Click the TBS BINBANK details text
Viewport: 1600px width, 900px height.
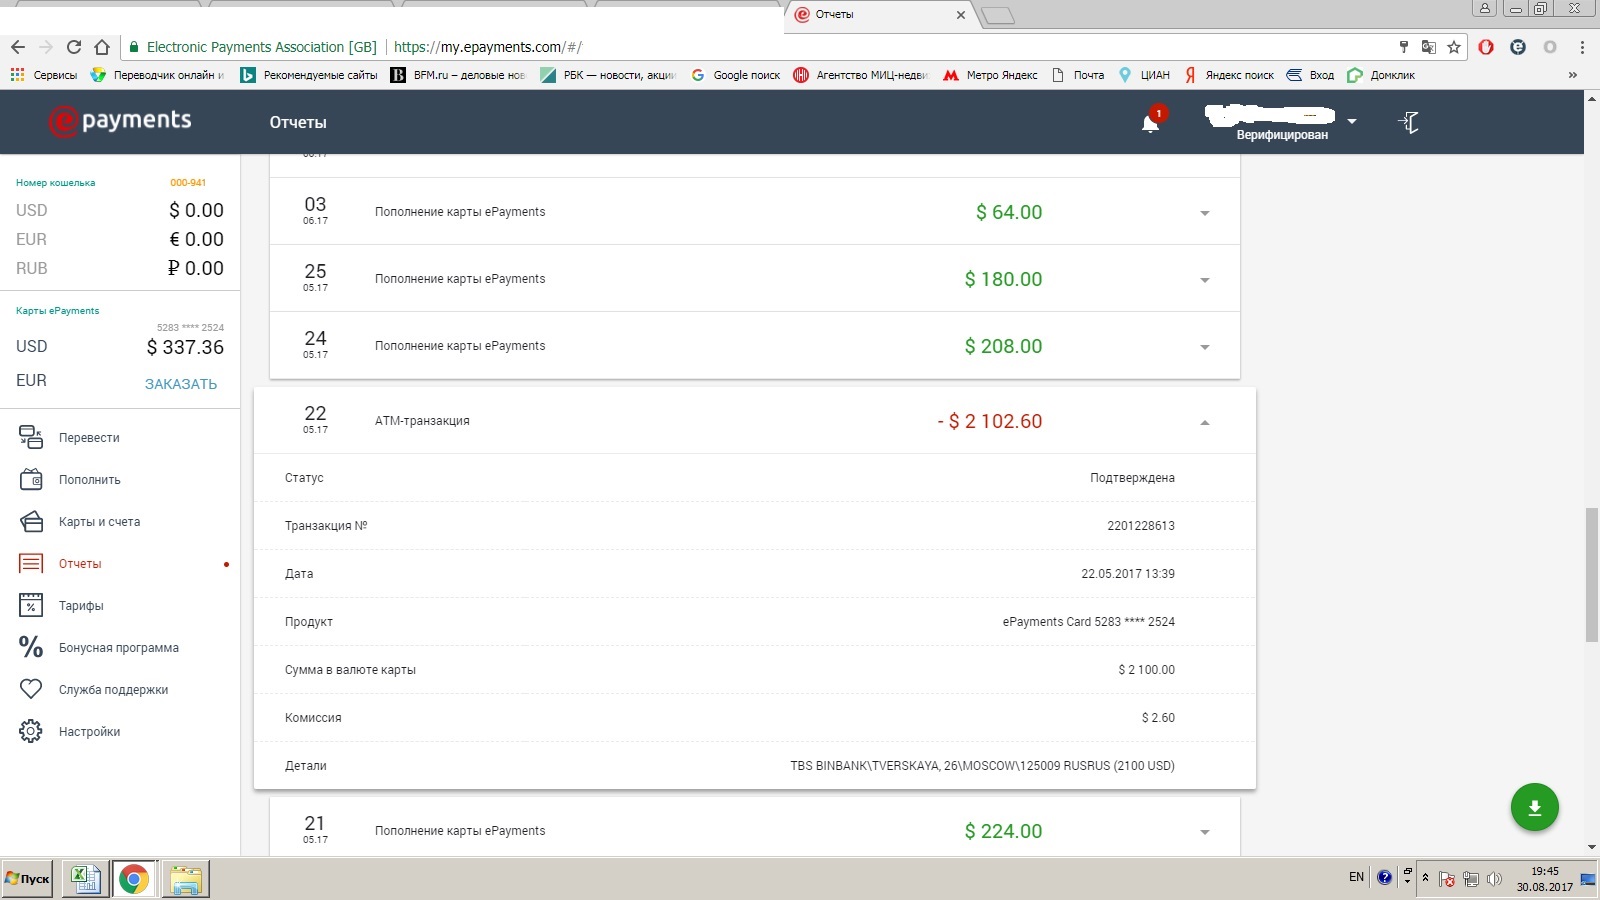[x=982, y=766]
